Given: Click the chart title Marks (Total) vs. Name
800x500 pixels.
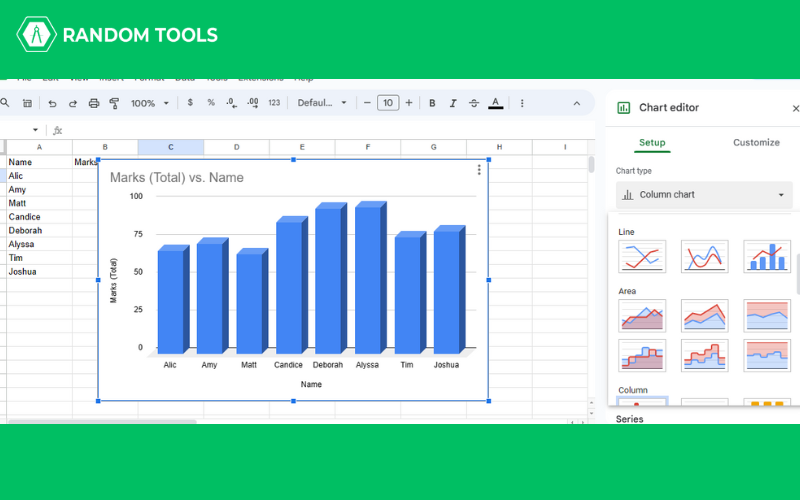Looking at the screenshot, I should pos(177,178).
